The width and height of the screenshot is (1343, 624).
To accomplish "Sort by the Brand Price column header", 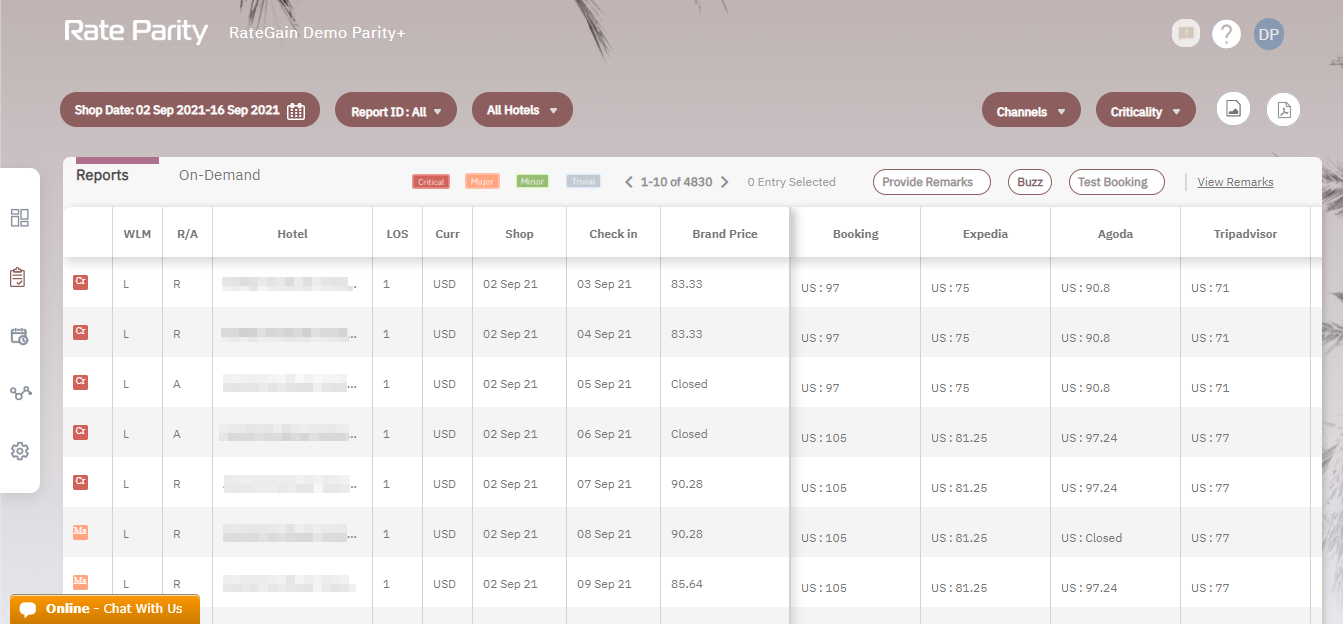I will (725, 234).
